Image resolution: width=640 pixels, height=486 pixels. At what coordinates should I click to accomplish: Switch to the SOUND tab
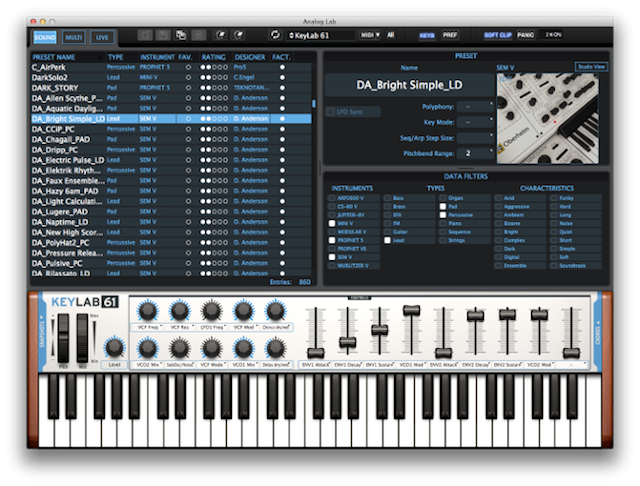pyautogui.click(x=45, y=38)
